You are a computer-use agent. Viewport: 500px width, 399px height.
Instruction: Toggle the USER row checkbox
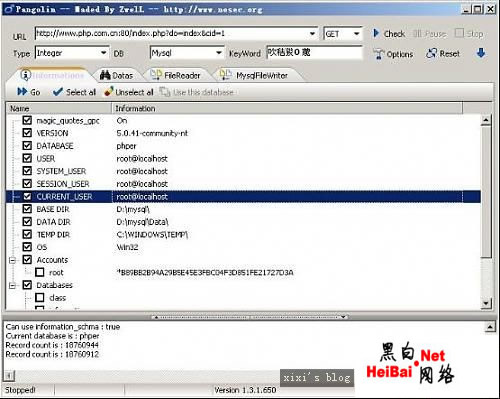pos(27,158)
